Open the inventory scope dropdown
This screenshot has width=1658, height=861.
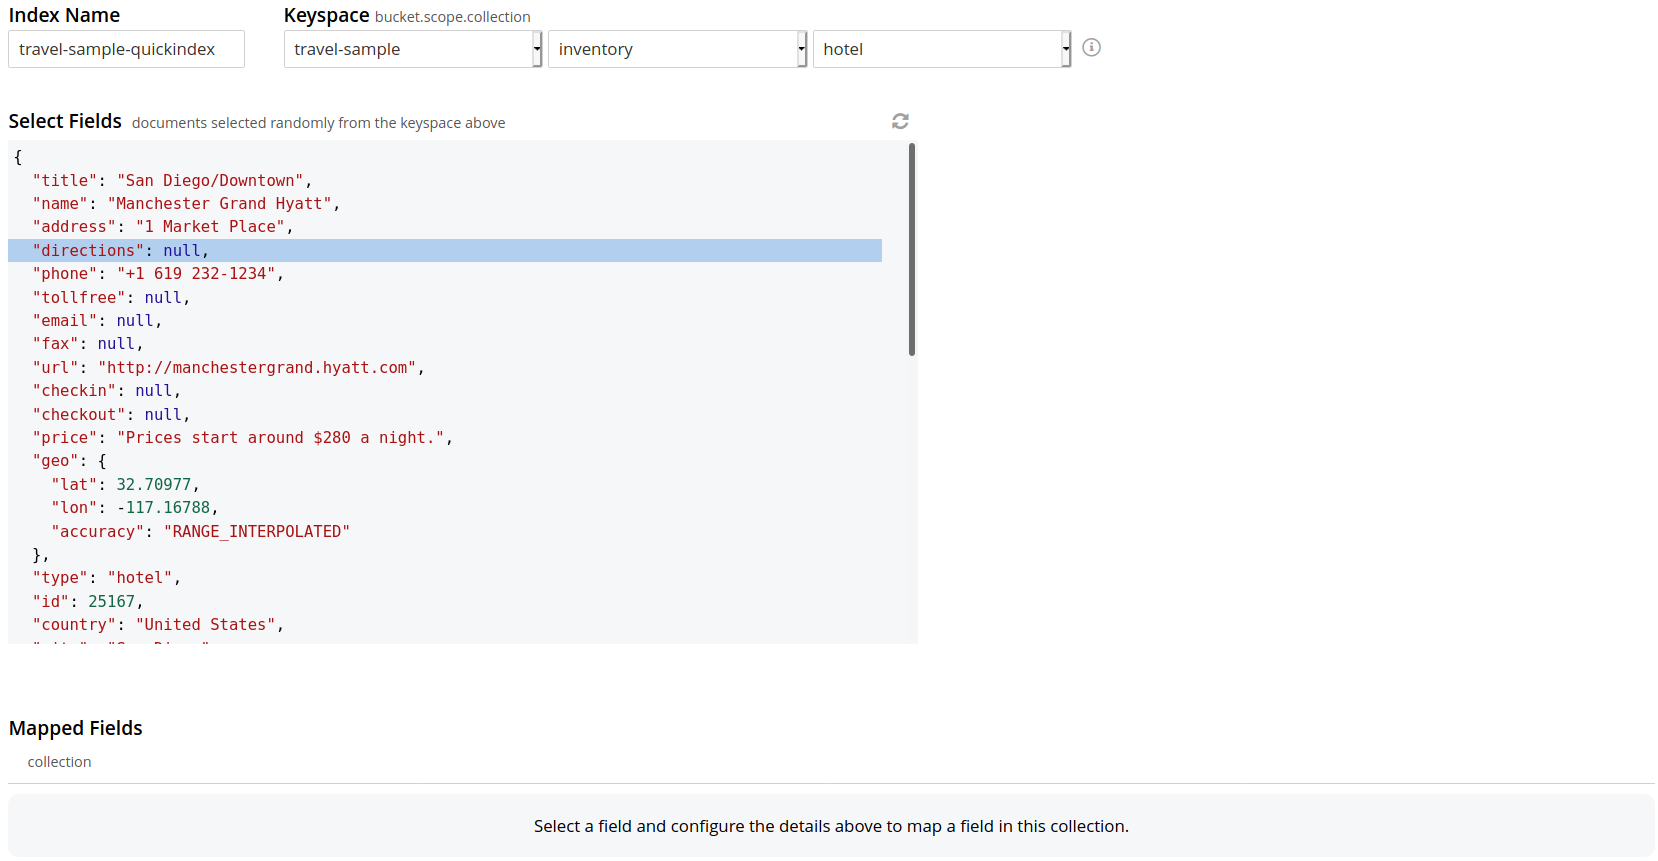677,49
